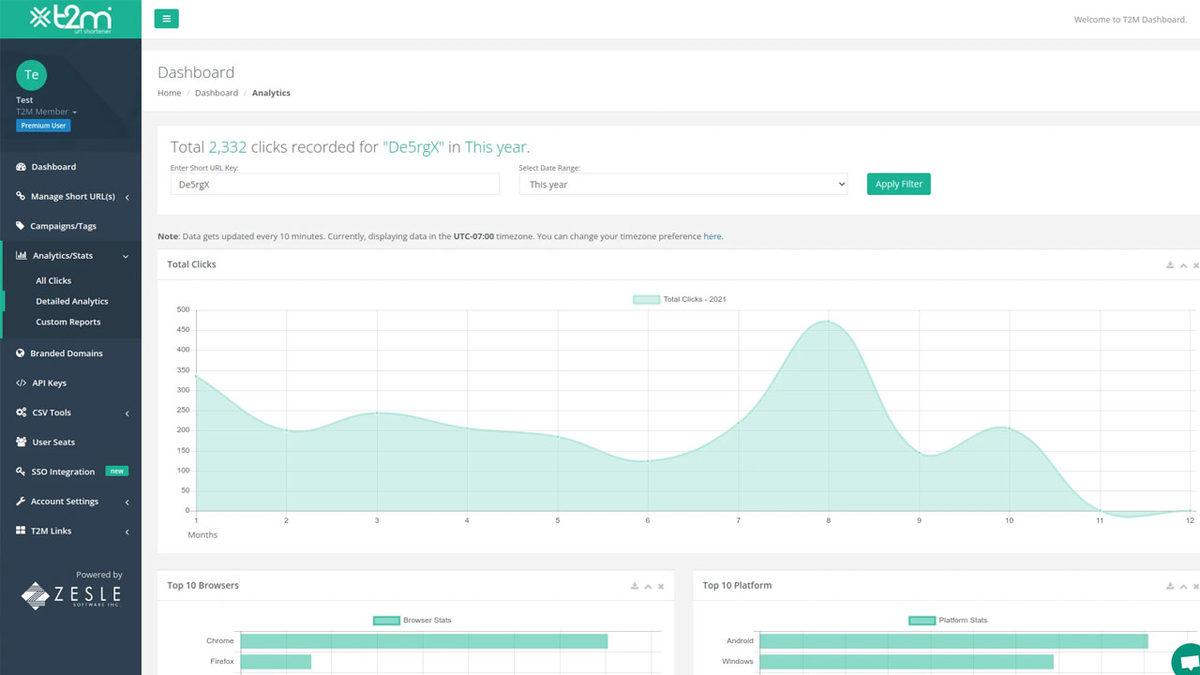The width and height of the screenshot is (1200, 675).
Task: Collapse the Total Clicks panel with chevron icon
Action: click(x=1183, y=265)
